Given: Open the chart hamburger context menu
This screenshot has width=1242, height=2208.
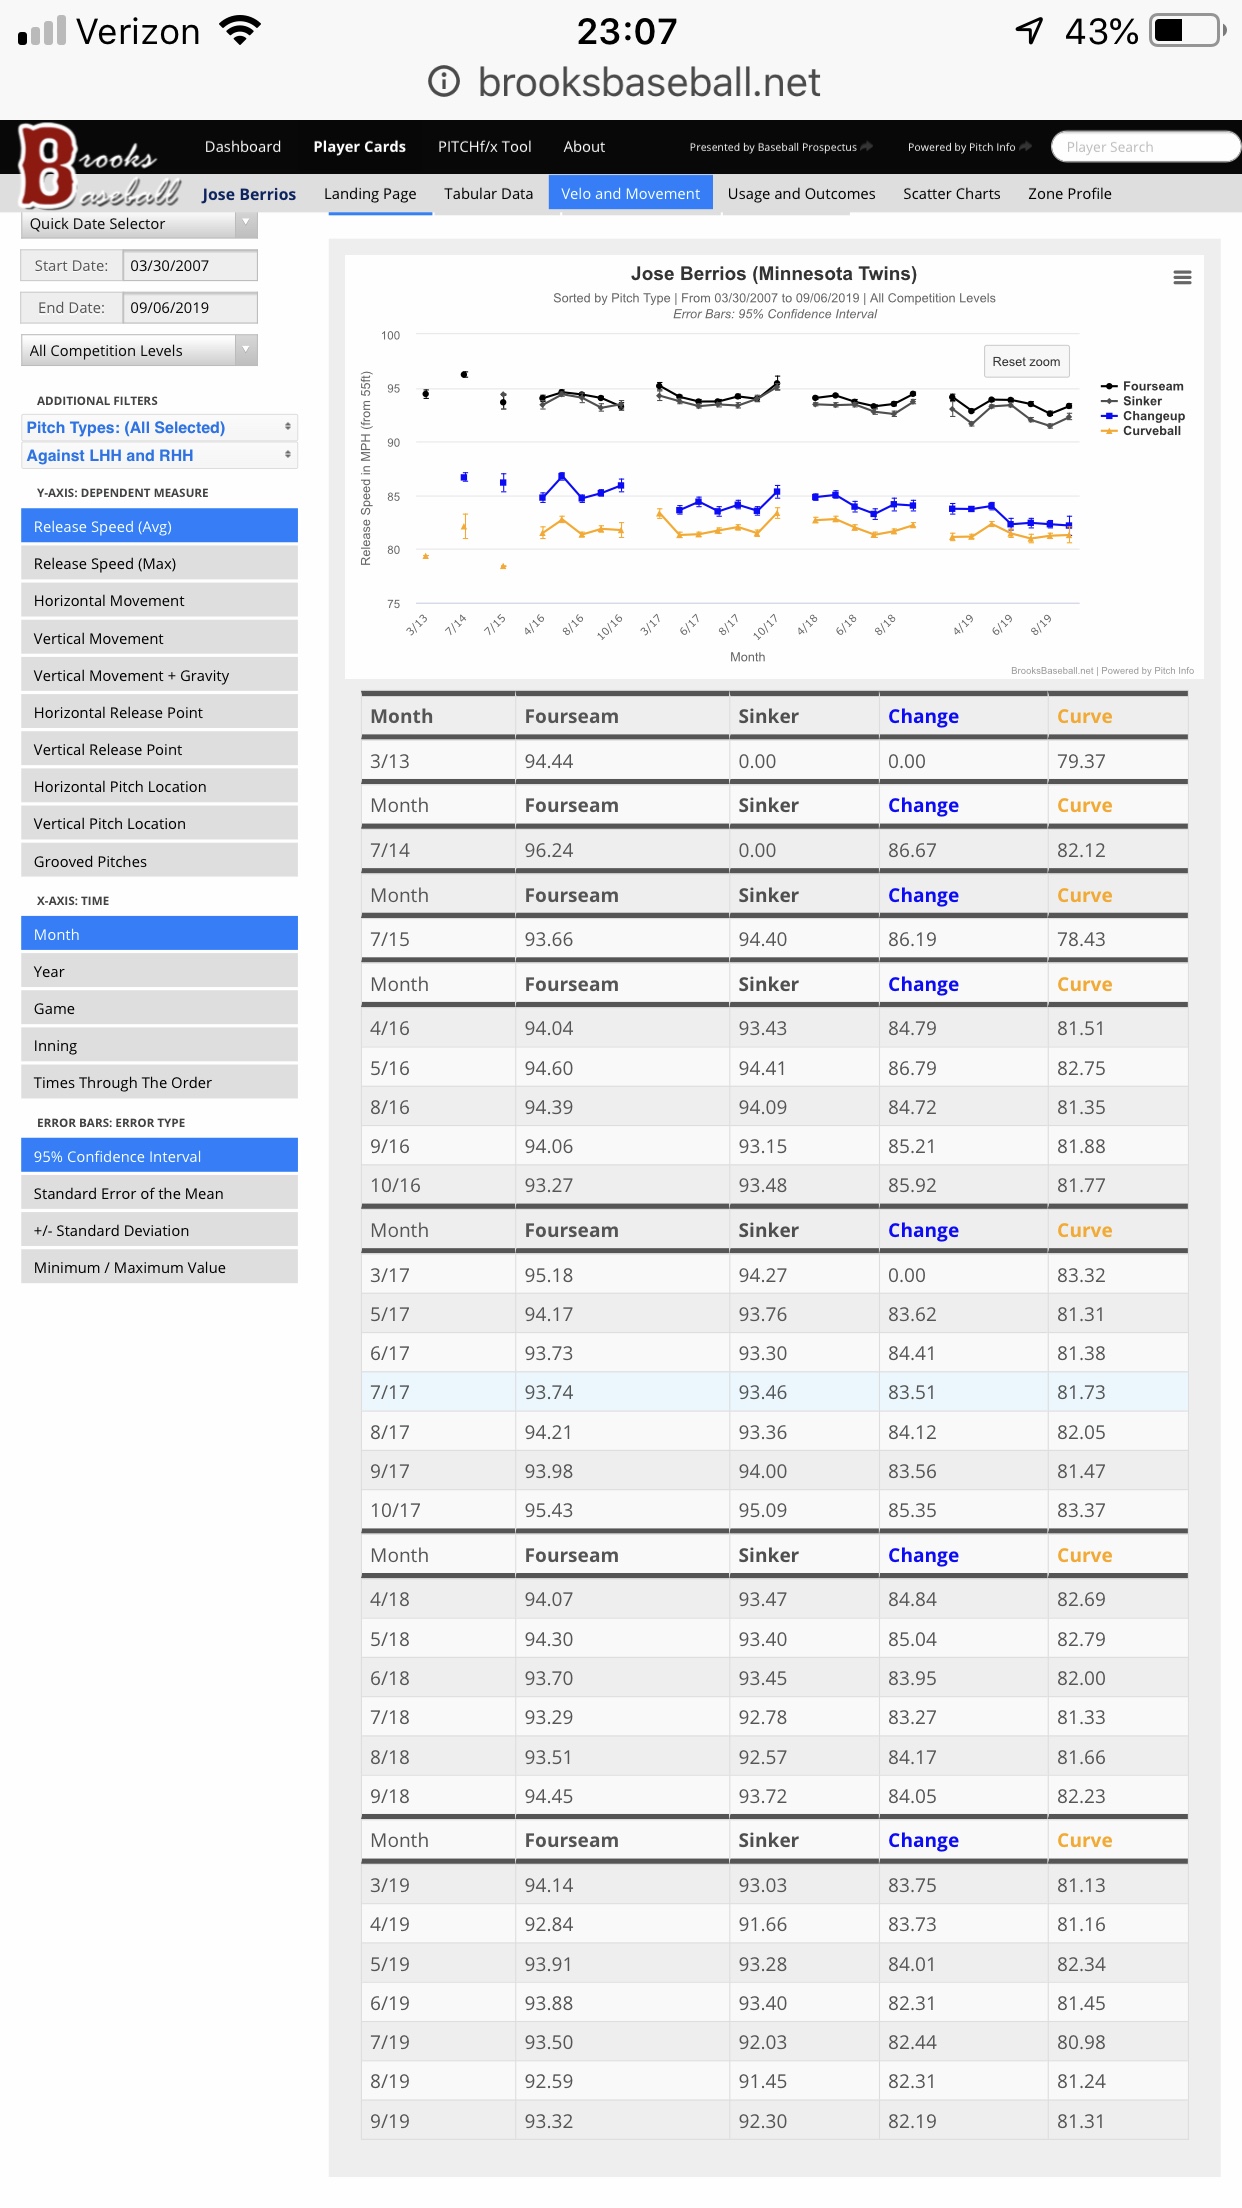Looking at the screenshot, I should [1181, 278].
